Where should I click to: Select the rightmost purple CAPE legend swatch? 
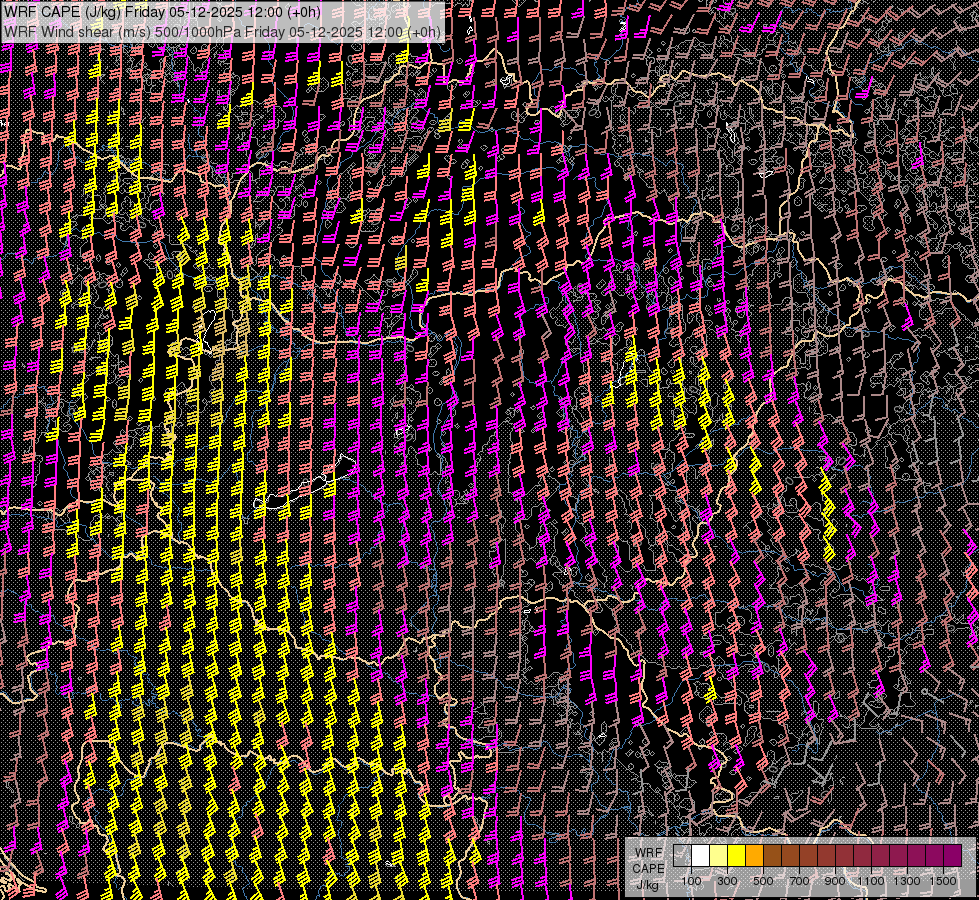952,856
